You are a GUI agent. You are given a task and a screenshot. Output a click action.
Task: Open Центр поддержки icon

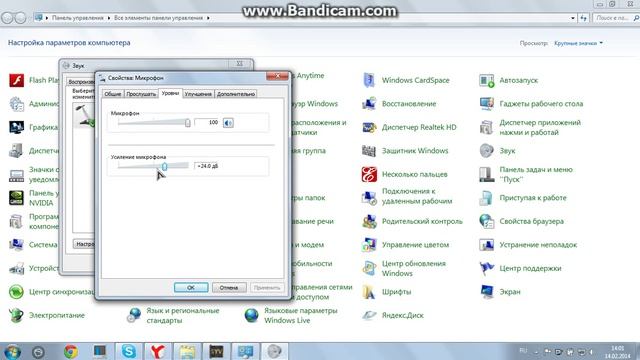(487, 268)
